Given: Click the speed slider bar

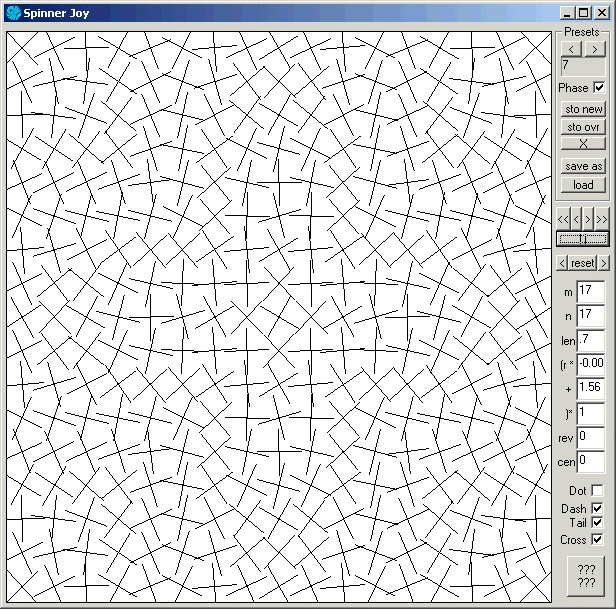Looking at the screenshot, I should 583,238.
